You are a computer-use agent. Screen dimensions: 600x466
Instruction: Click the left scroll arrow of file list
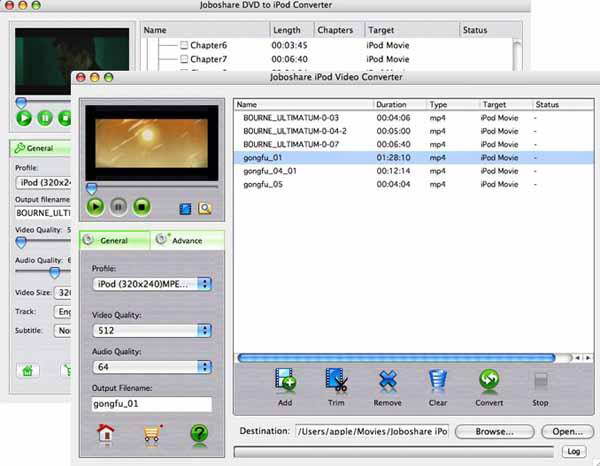(x=578, y=358)
